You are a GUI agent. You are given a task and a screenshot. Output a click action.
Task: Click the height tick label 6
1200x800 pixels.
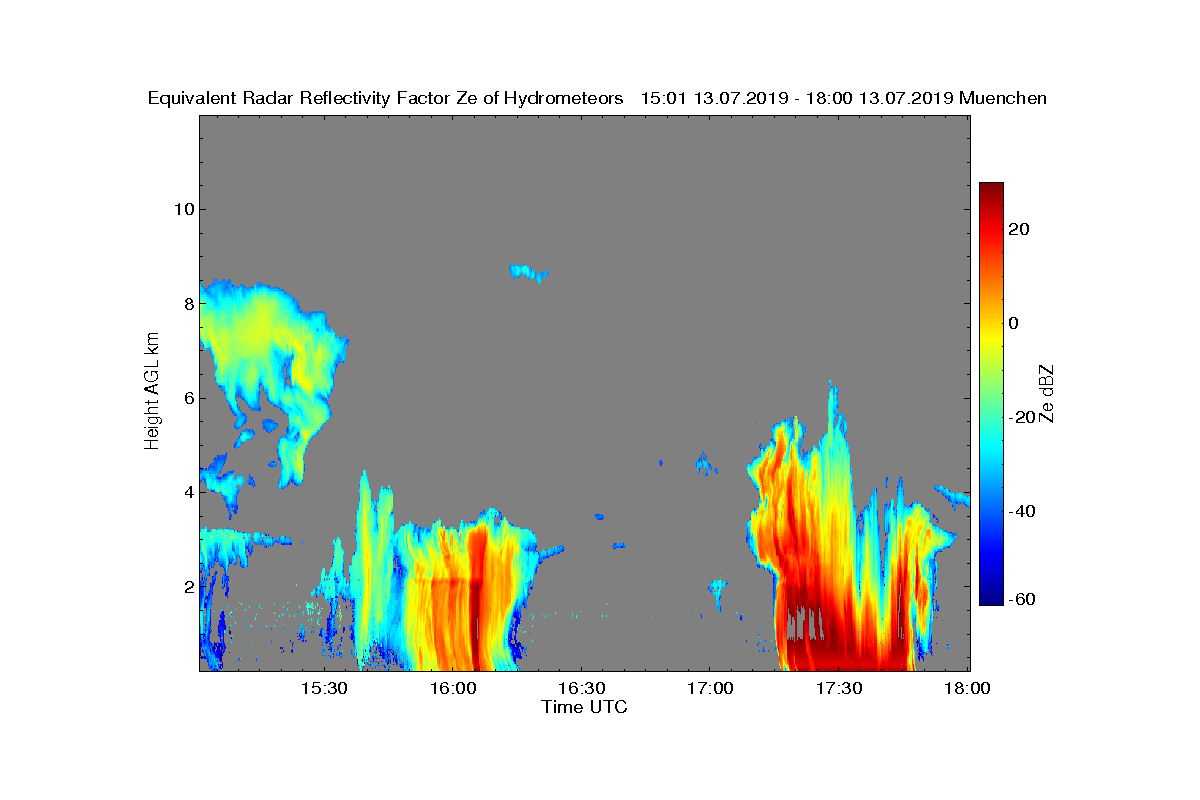click(187, 397)
